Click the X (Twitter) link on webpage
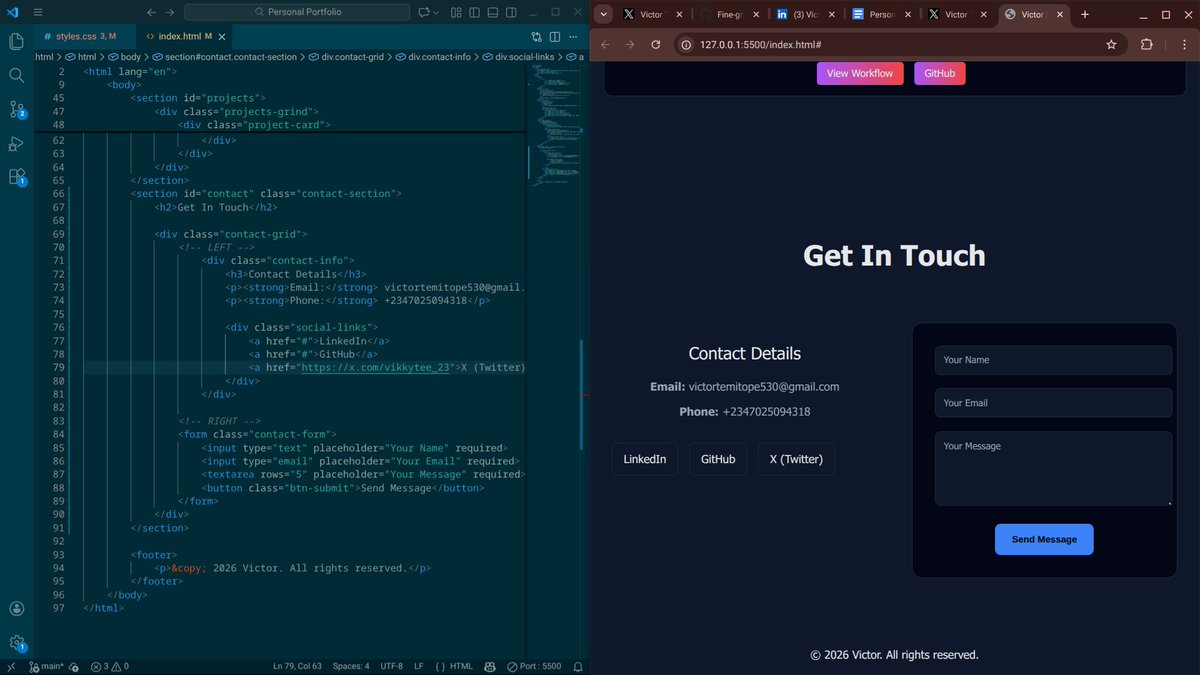This screenshot has height=675, width=1200. [x=796, y=459]
